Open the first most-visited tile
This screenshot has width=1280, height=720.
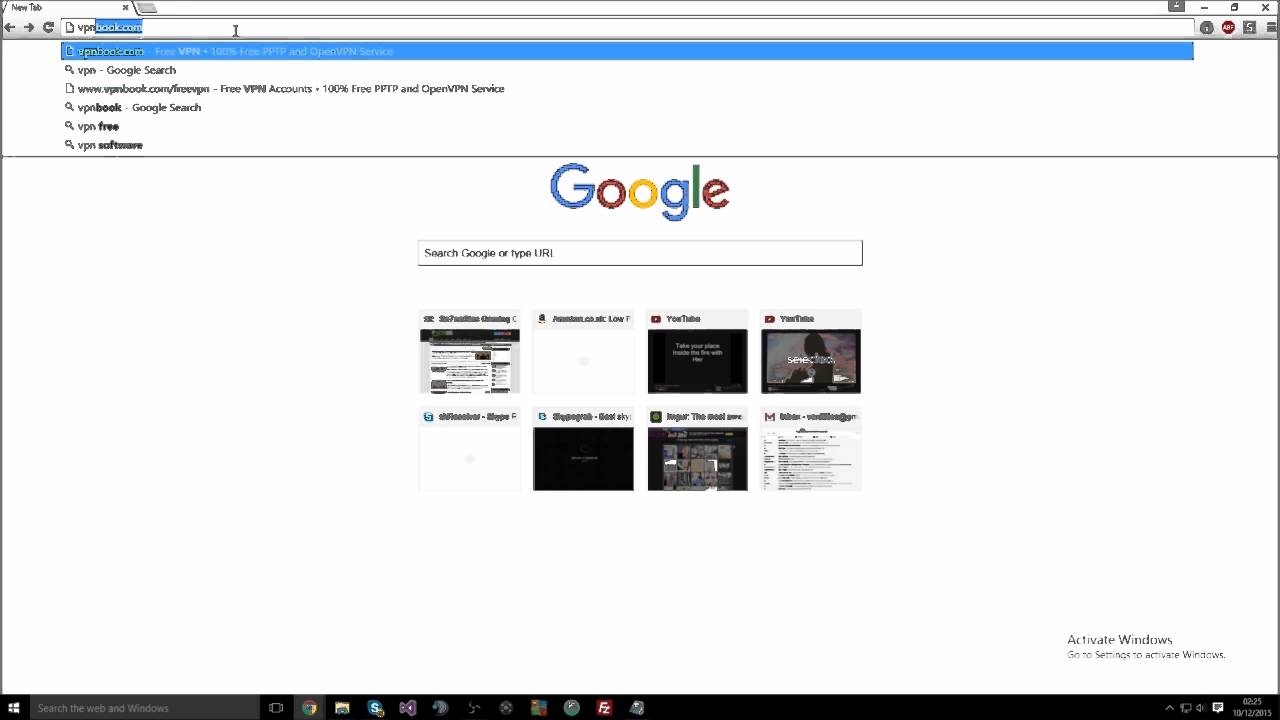(x=470, y=352)
